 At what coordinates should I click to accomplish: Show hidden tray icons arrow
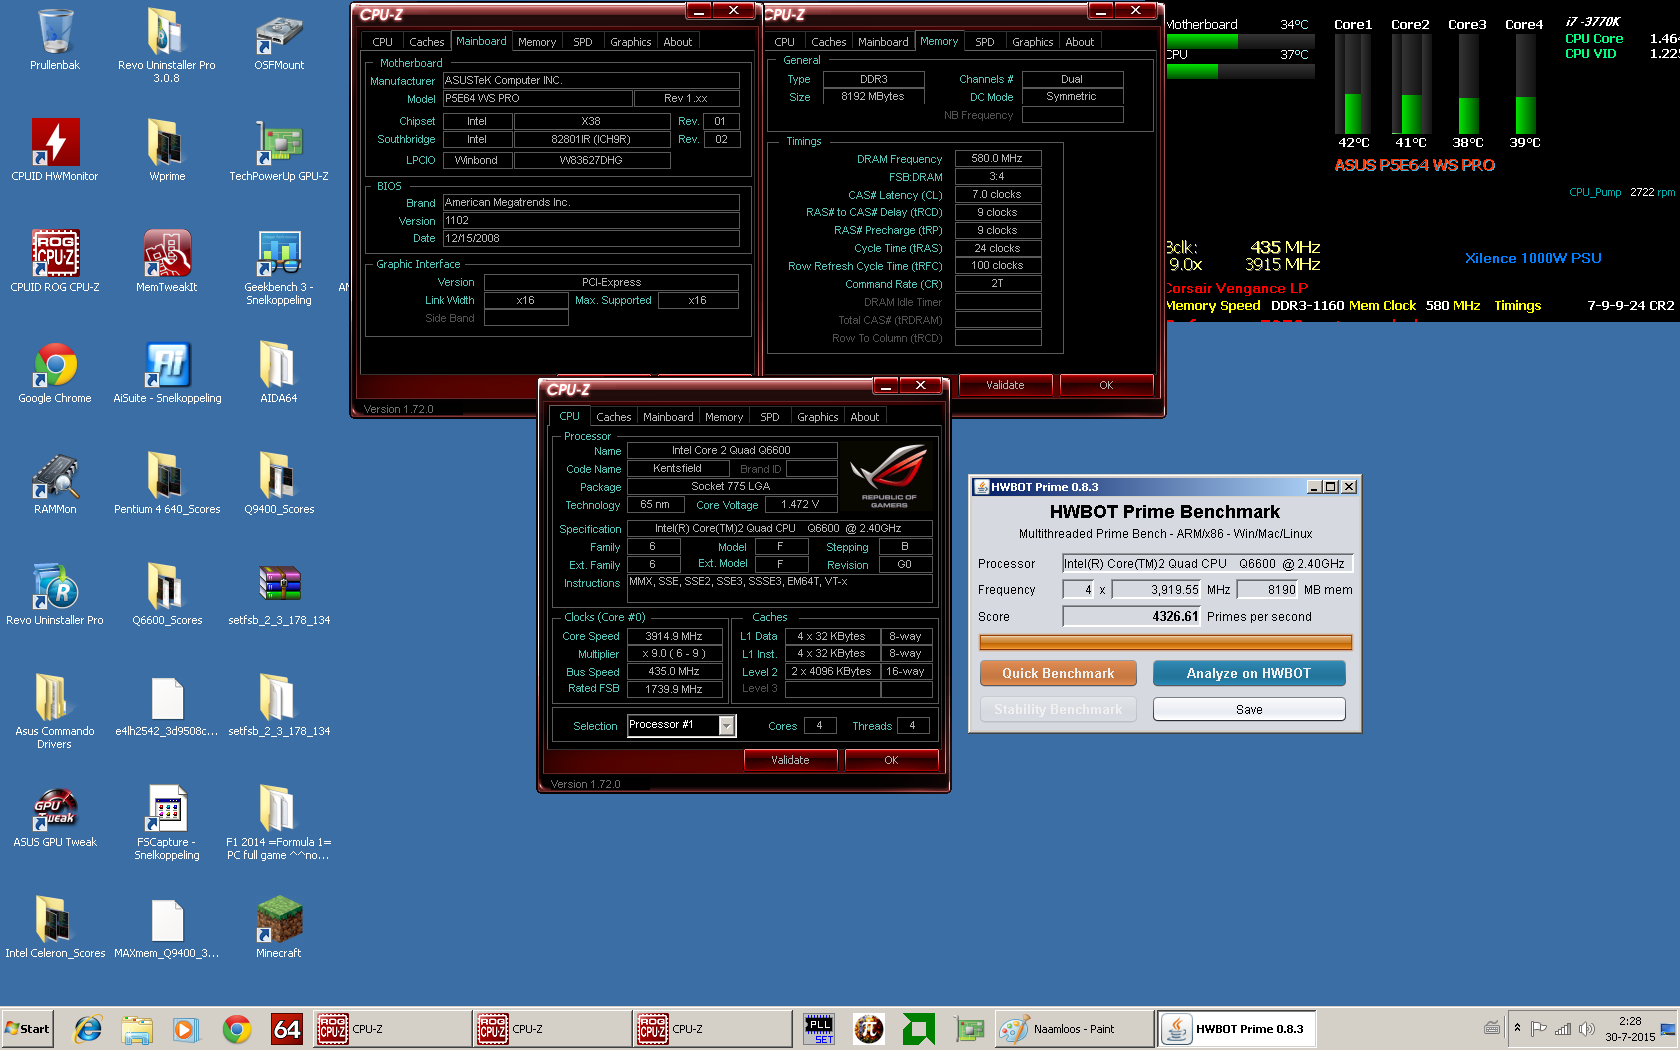pos(1517,1028)
